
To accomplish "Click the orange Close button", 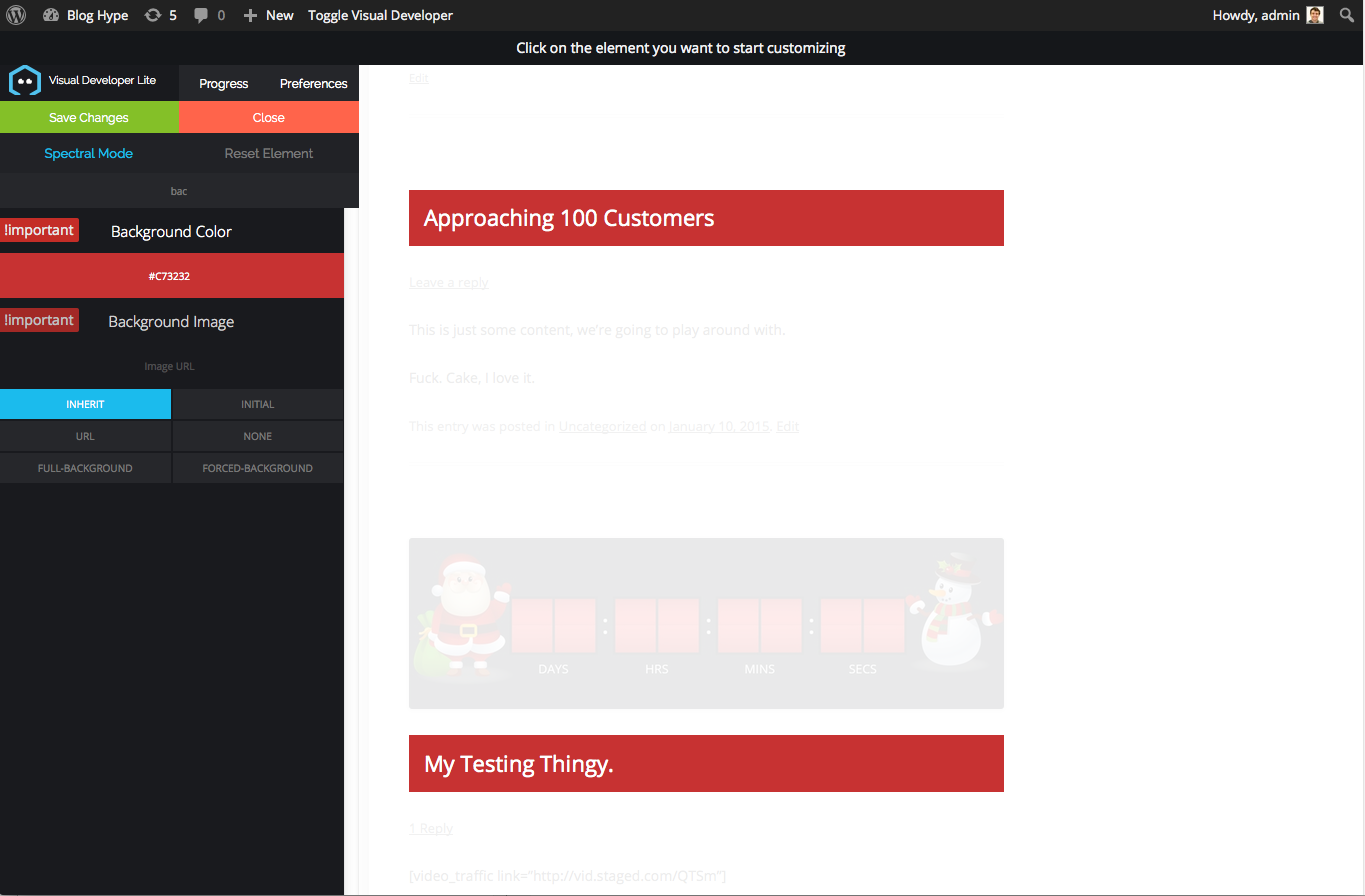I will (x=269, y=117).
